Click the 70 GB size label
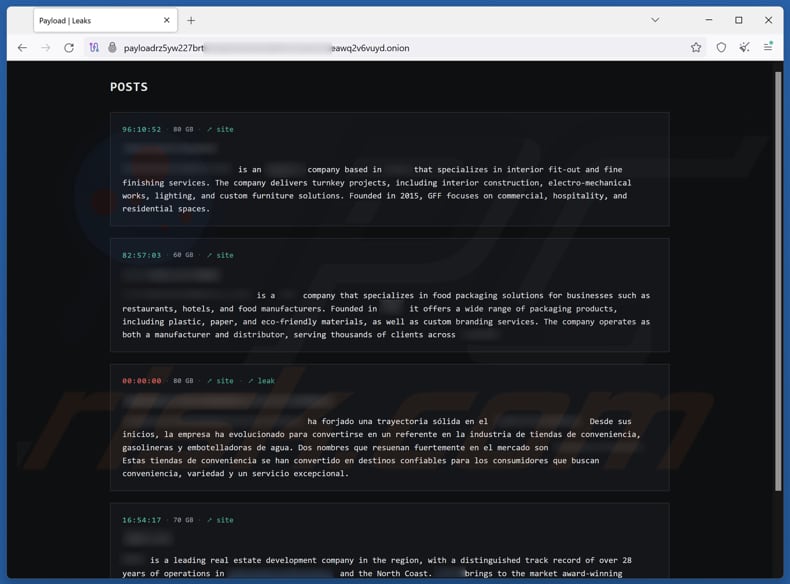Viewport: 790px width, 584px height. click(183, 520)
